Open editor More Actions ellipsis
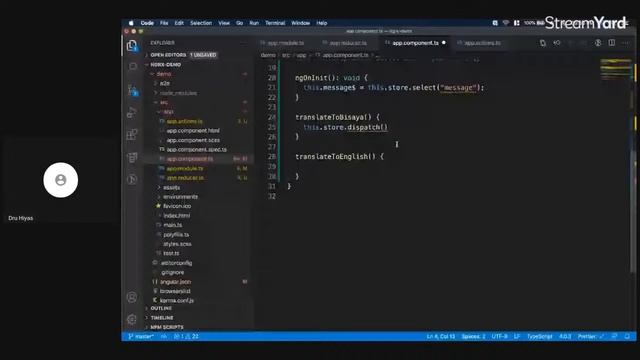Screen dimensions: 640x360 coord(626,43)
